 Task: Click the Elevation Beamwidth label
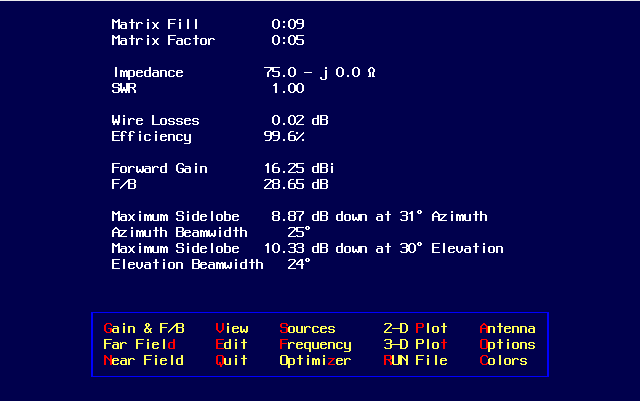[187, 264]
